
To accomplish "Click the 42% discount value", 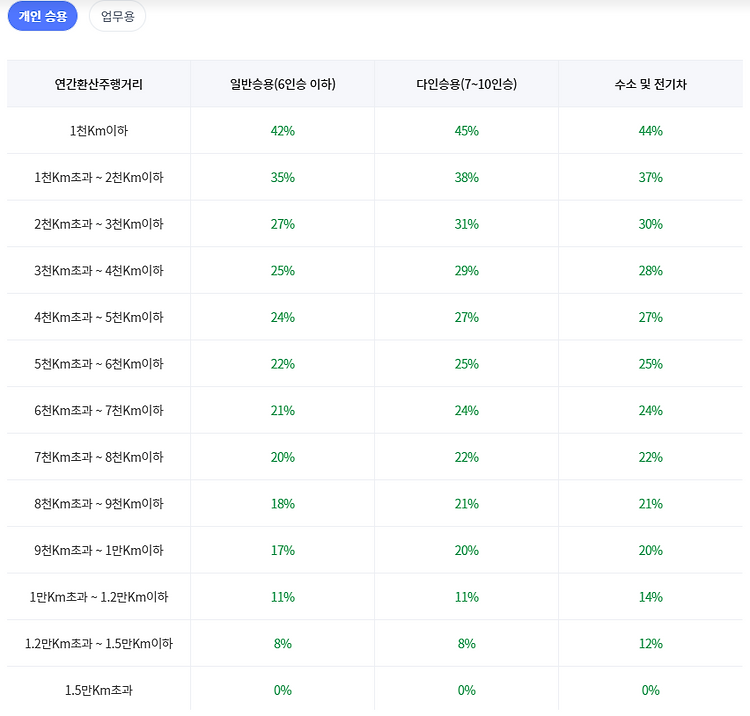I will coord(282,131).
